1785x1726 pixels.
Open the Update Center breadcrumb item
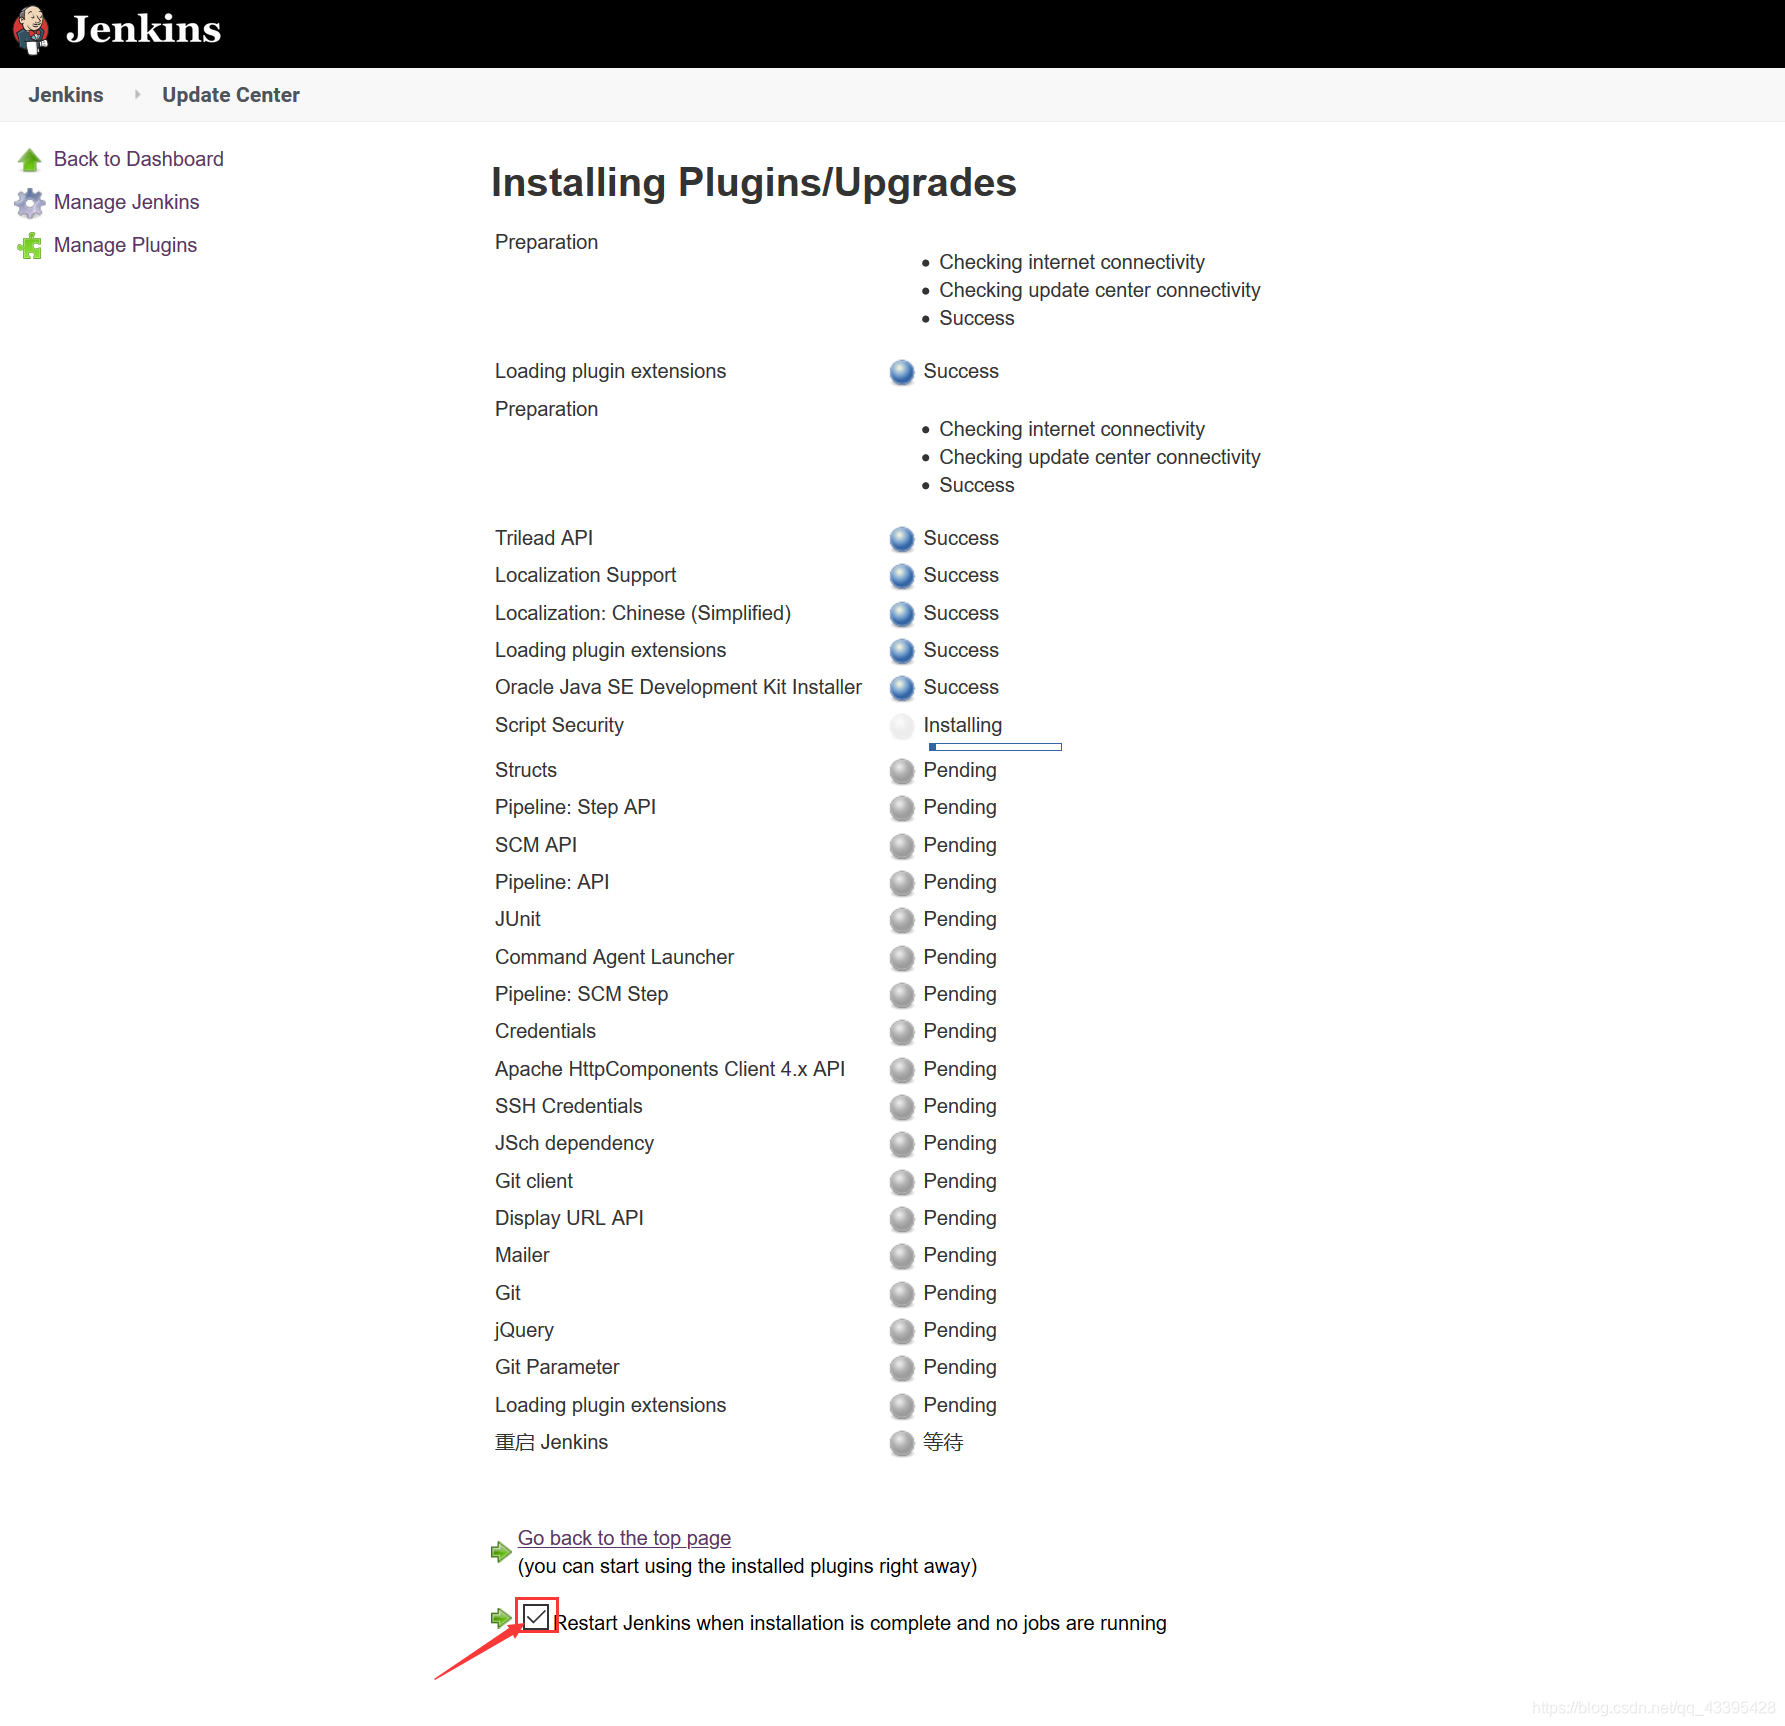pyautogui.click(x=231, y=95)
